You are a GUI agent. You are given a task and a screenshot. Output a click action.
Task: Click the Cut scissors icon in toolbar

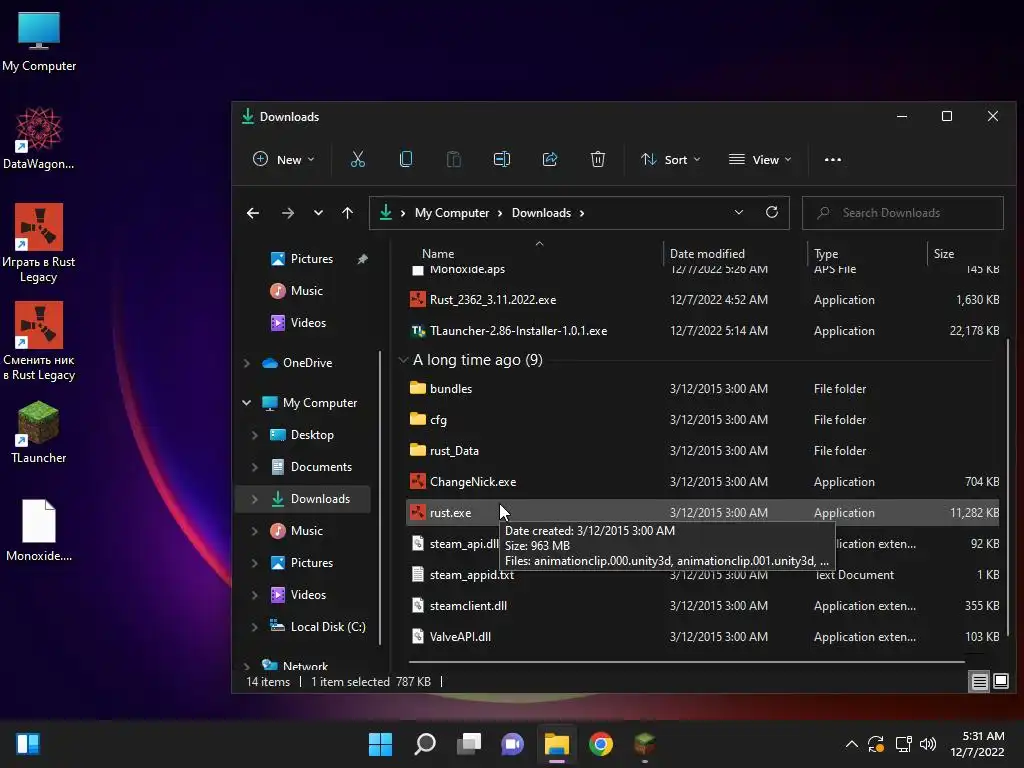(357, 159)
